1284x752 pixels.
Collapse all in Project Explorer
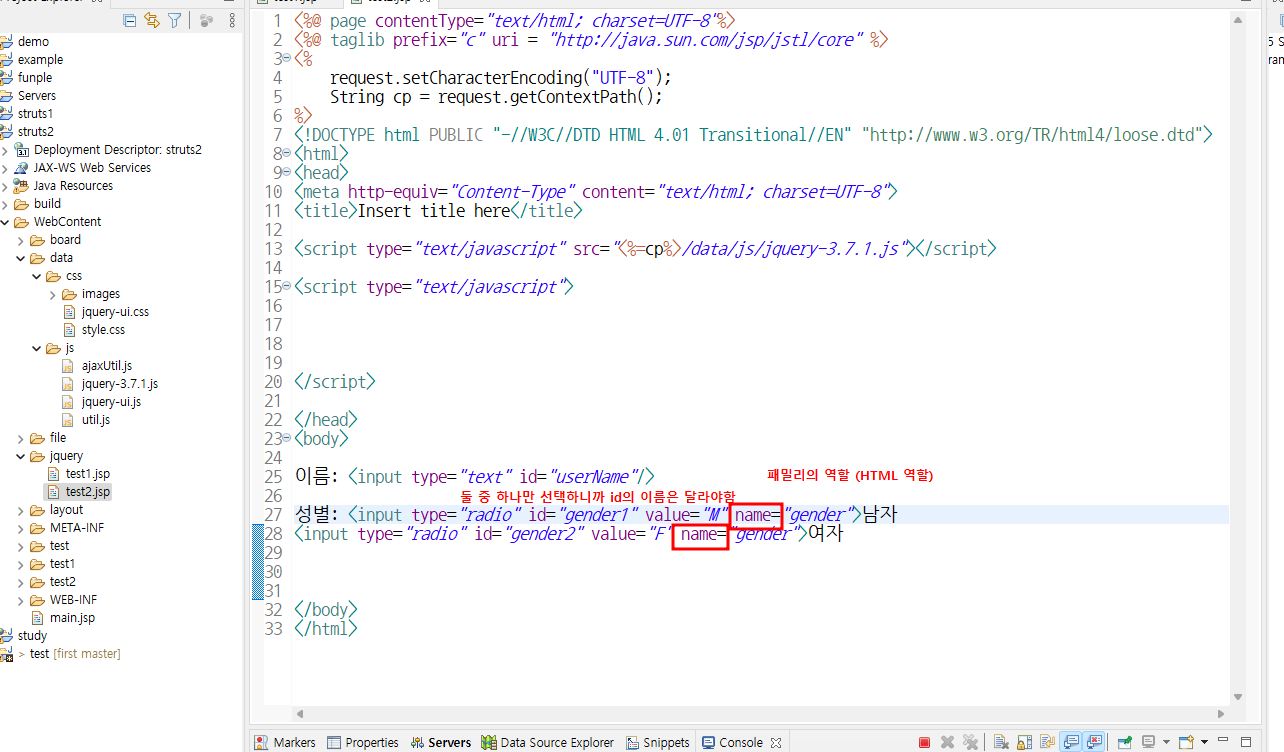click(130, 20)
